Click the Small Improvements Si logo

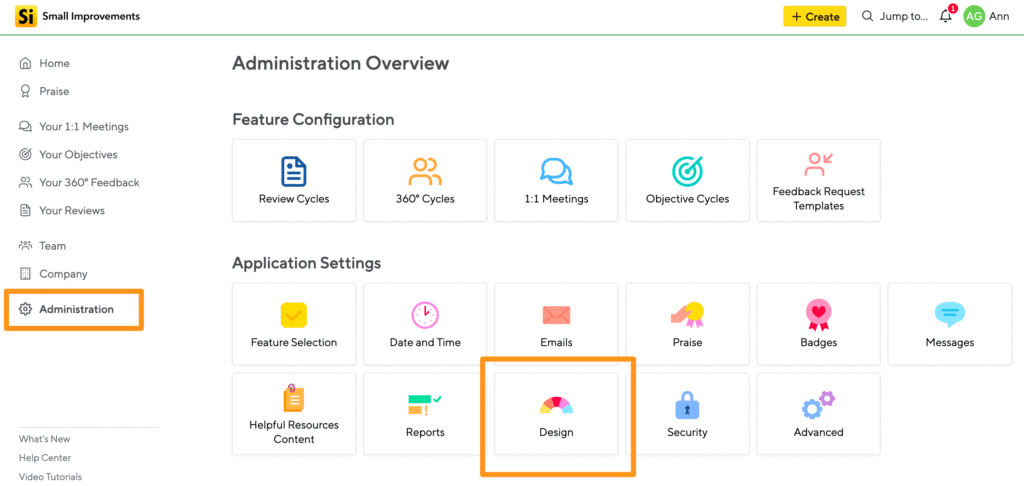pos(26,16)
